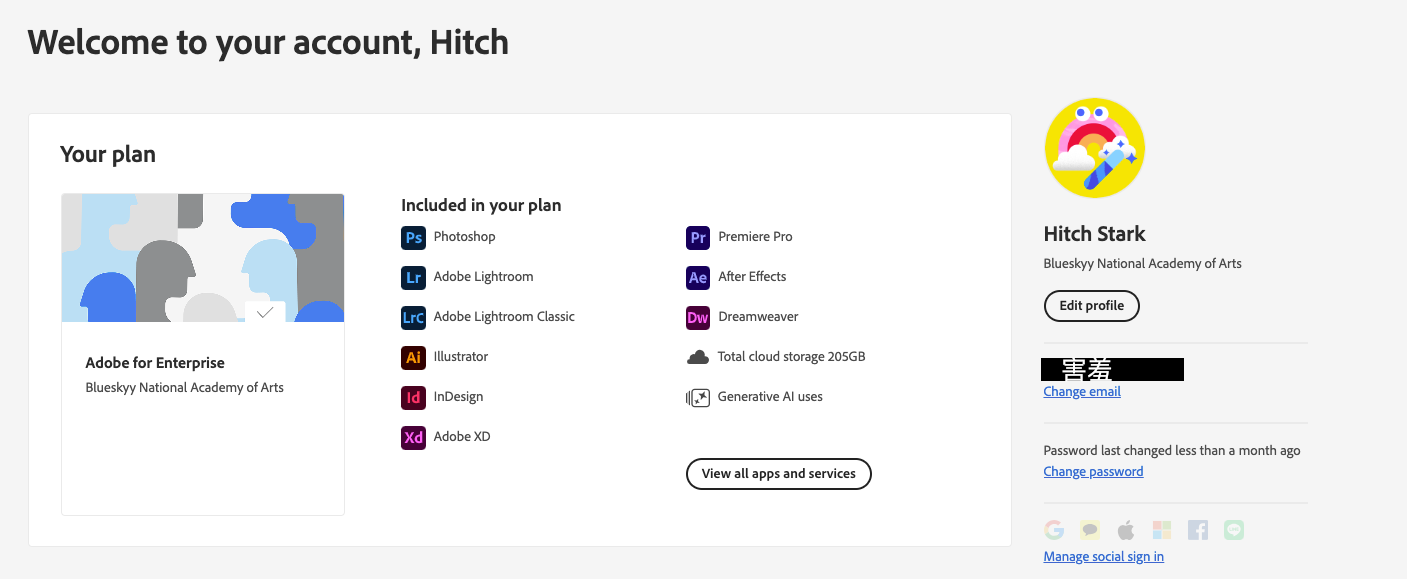Click the Your plan heading
Image resolution: width=1407 pixels, height=579 pixels.
click(108, 154)
